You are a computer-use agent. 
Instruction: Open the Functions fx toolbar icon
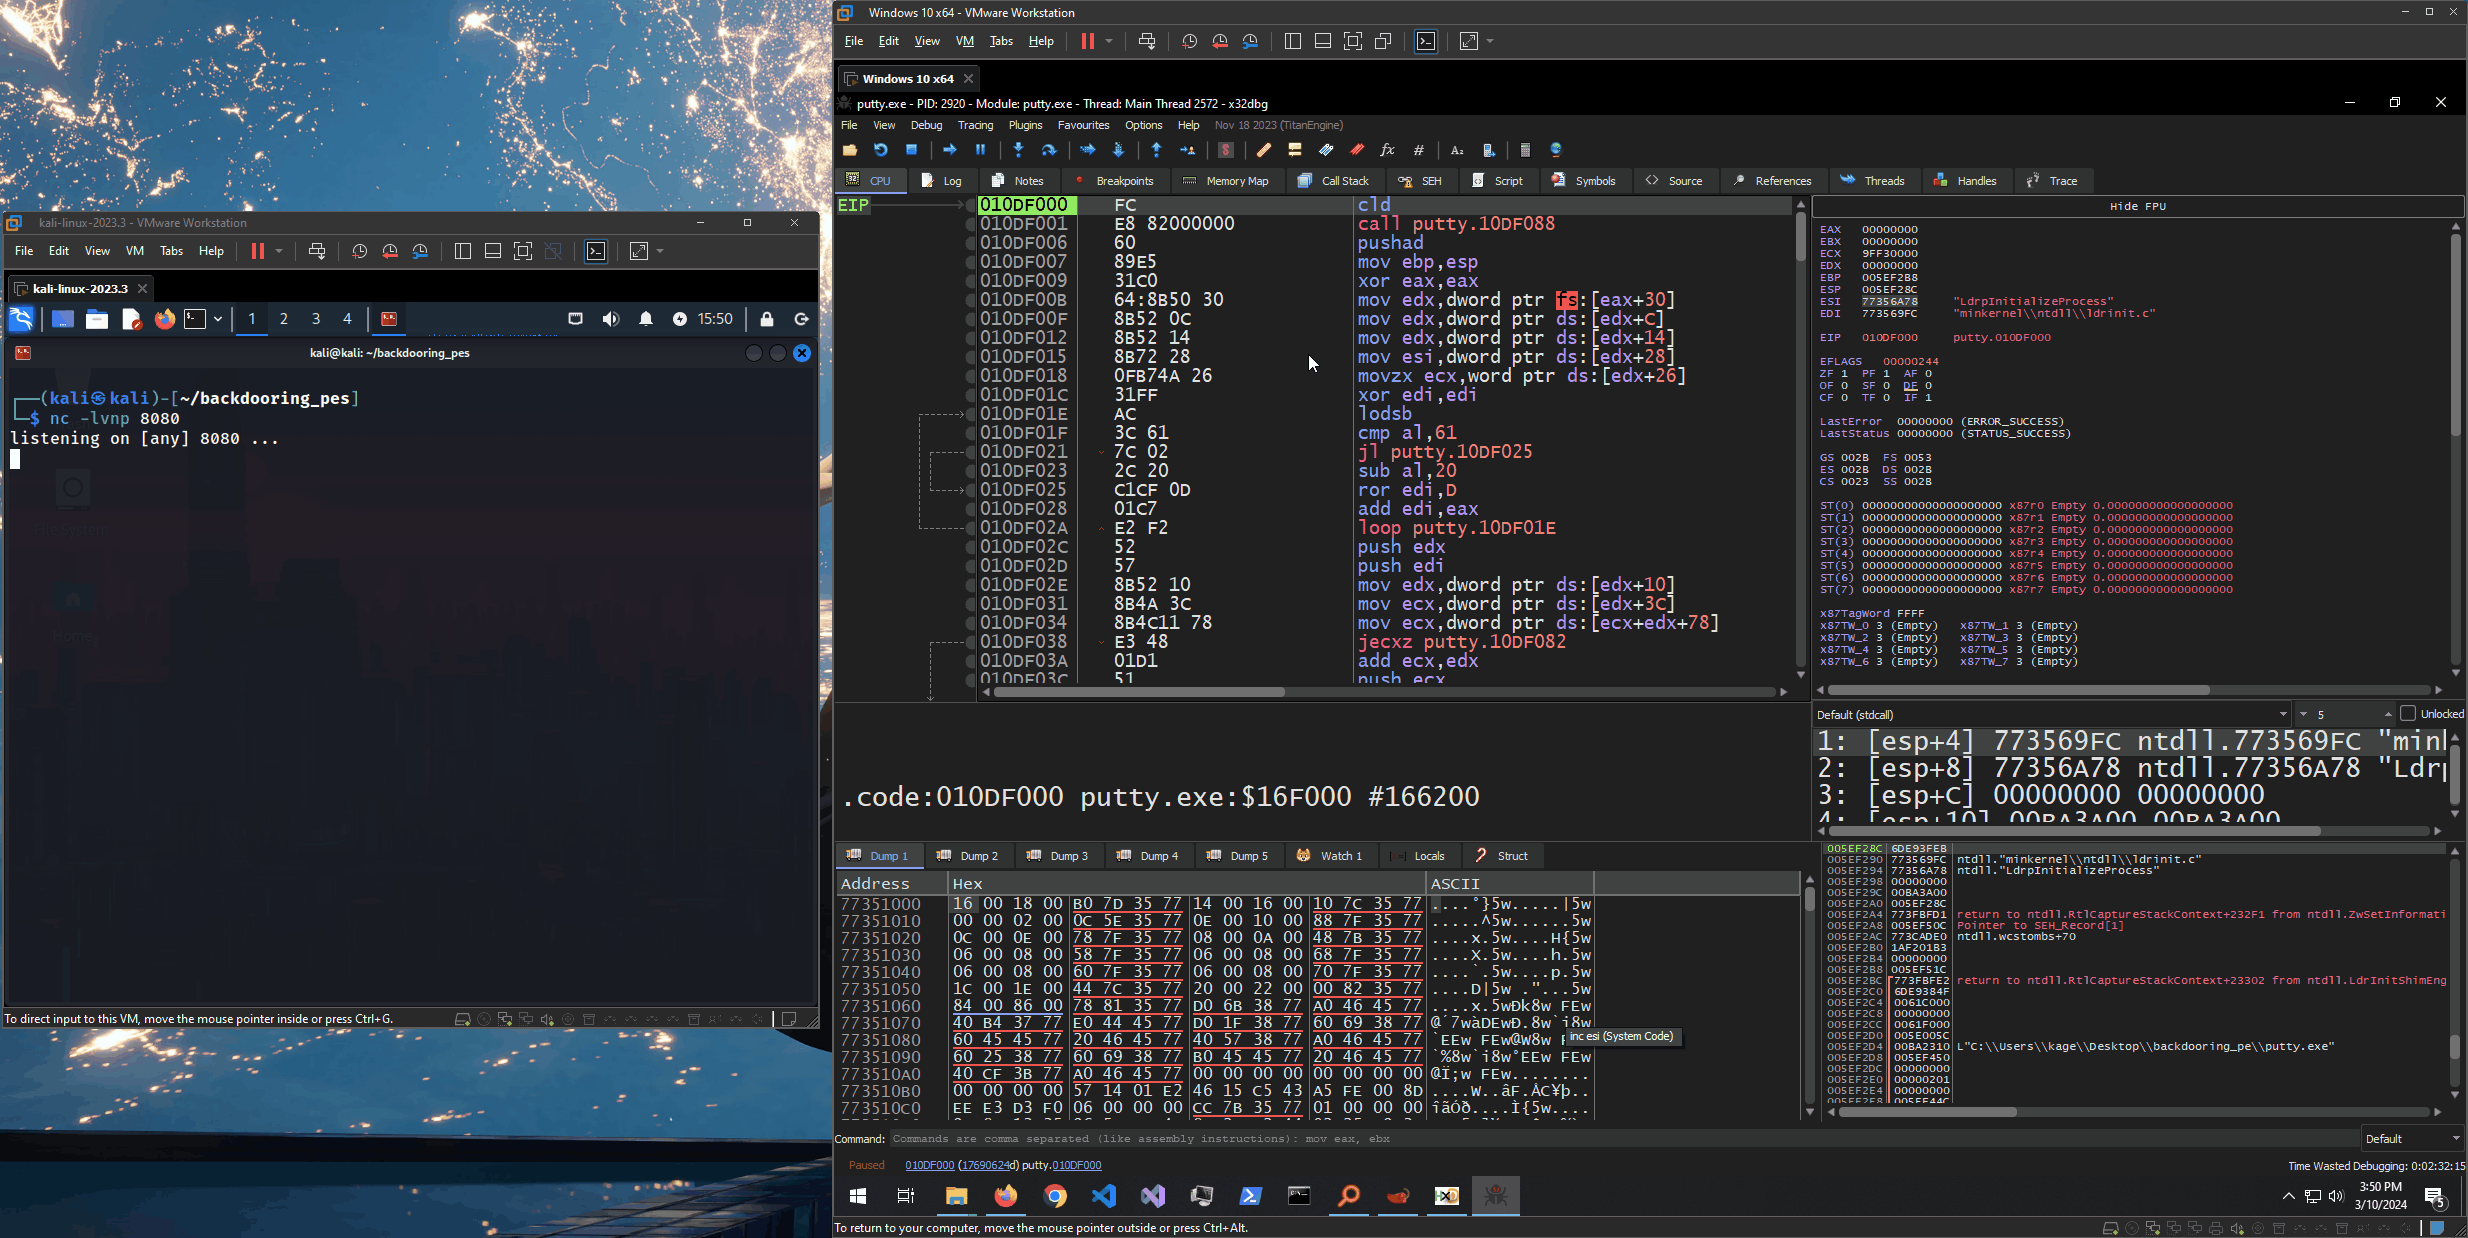pos(1387,150)
